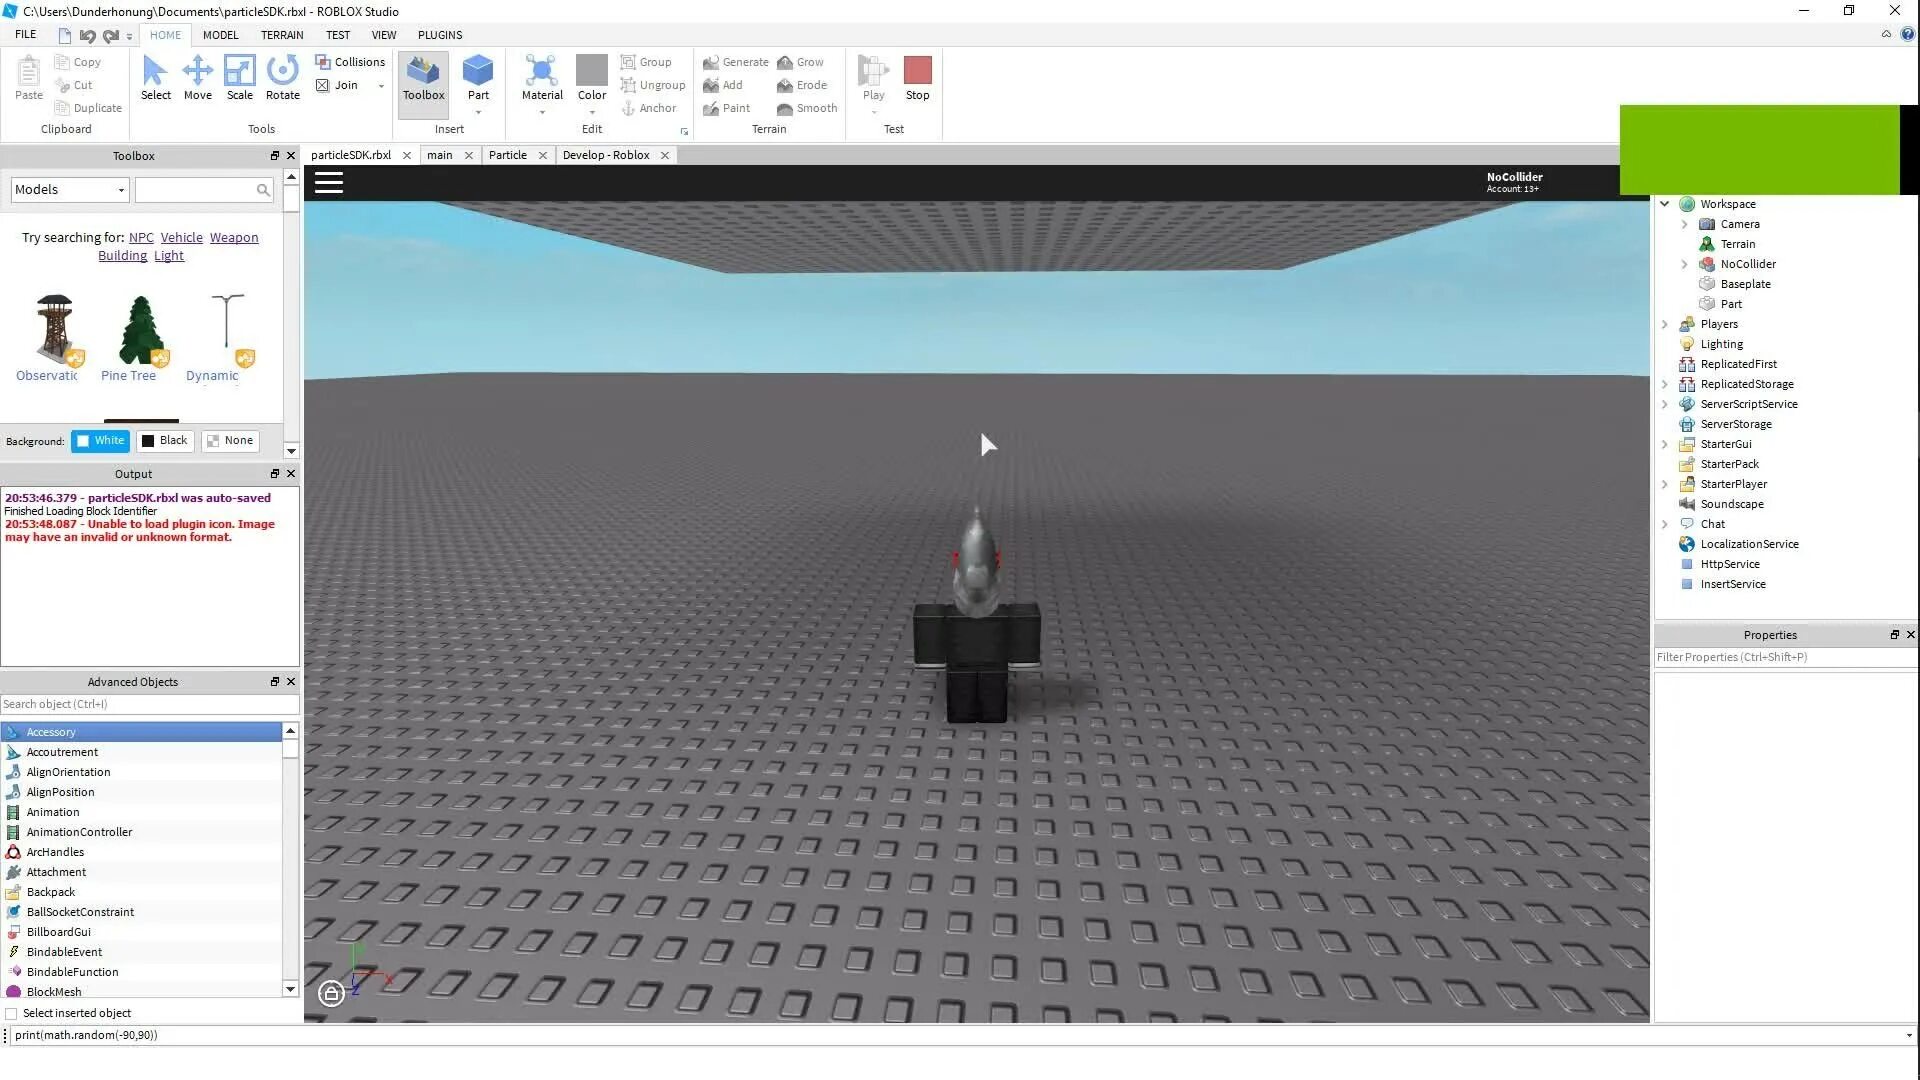1920x1080 pixels.
Task: Click the Stop test button
Action: pos(918,76)
